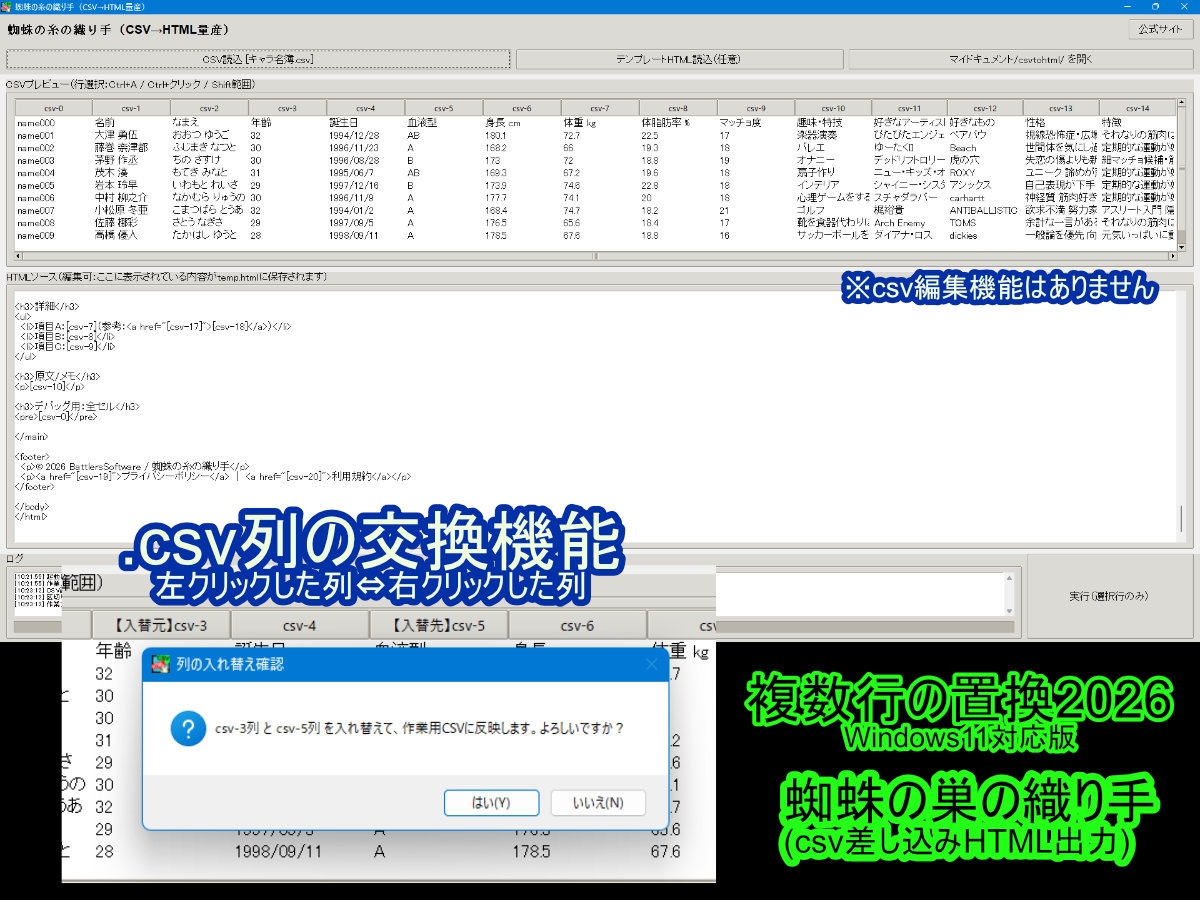Cancel the swap with いいえ(N)

click(x=598, y=803)
